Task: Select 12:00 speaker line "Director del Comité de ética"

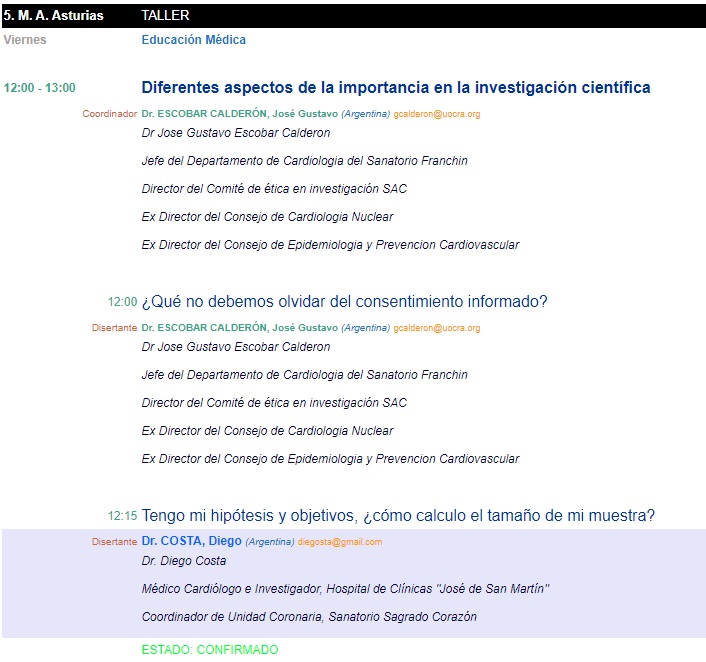Action: tap(274, 402)
